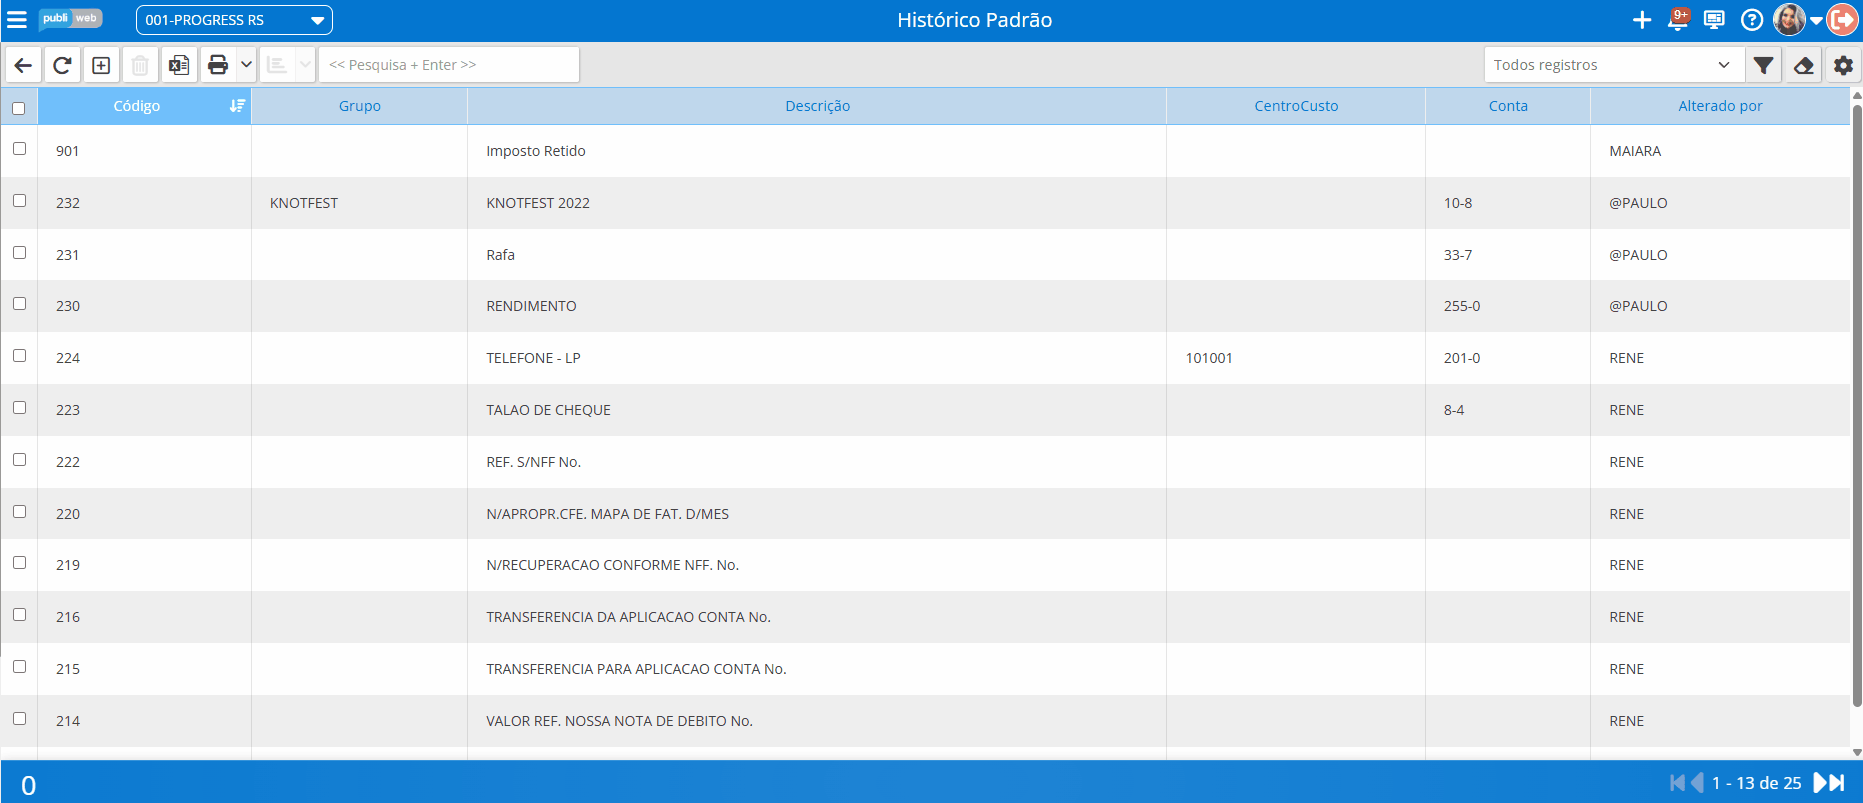
Task: Open the hamburger main menu
Action: (17, 19)
